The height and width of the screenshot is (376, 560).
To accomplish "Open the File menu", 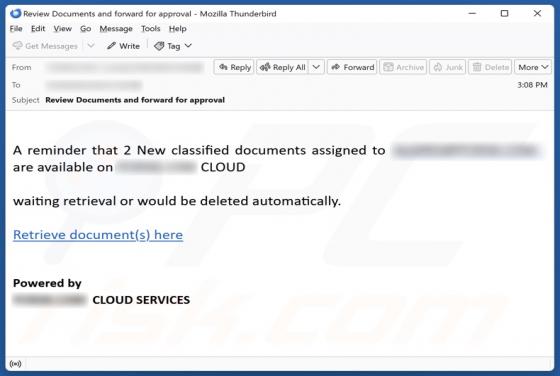I will pos(16,29).
